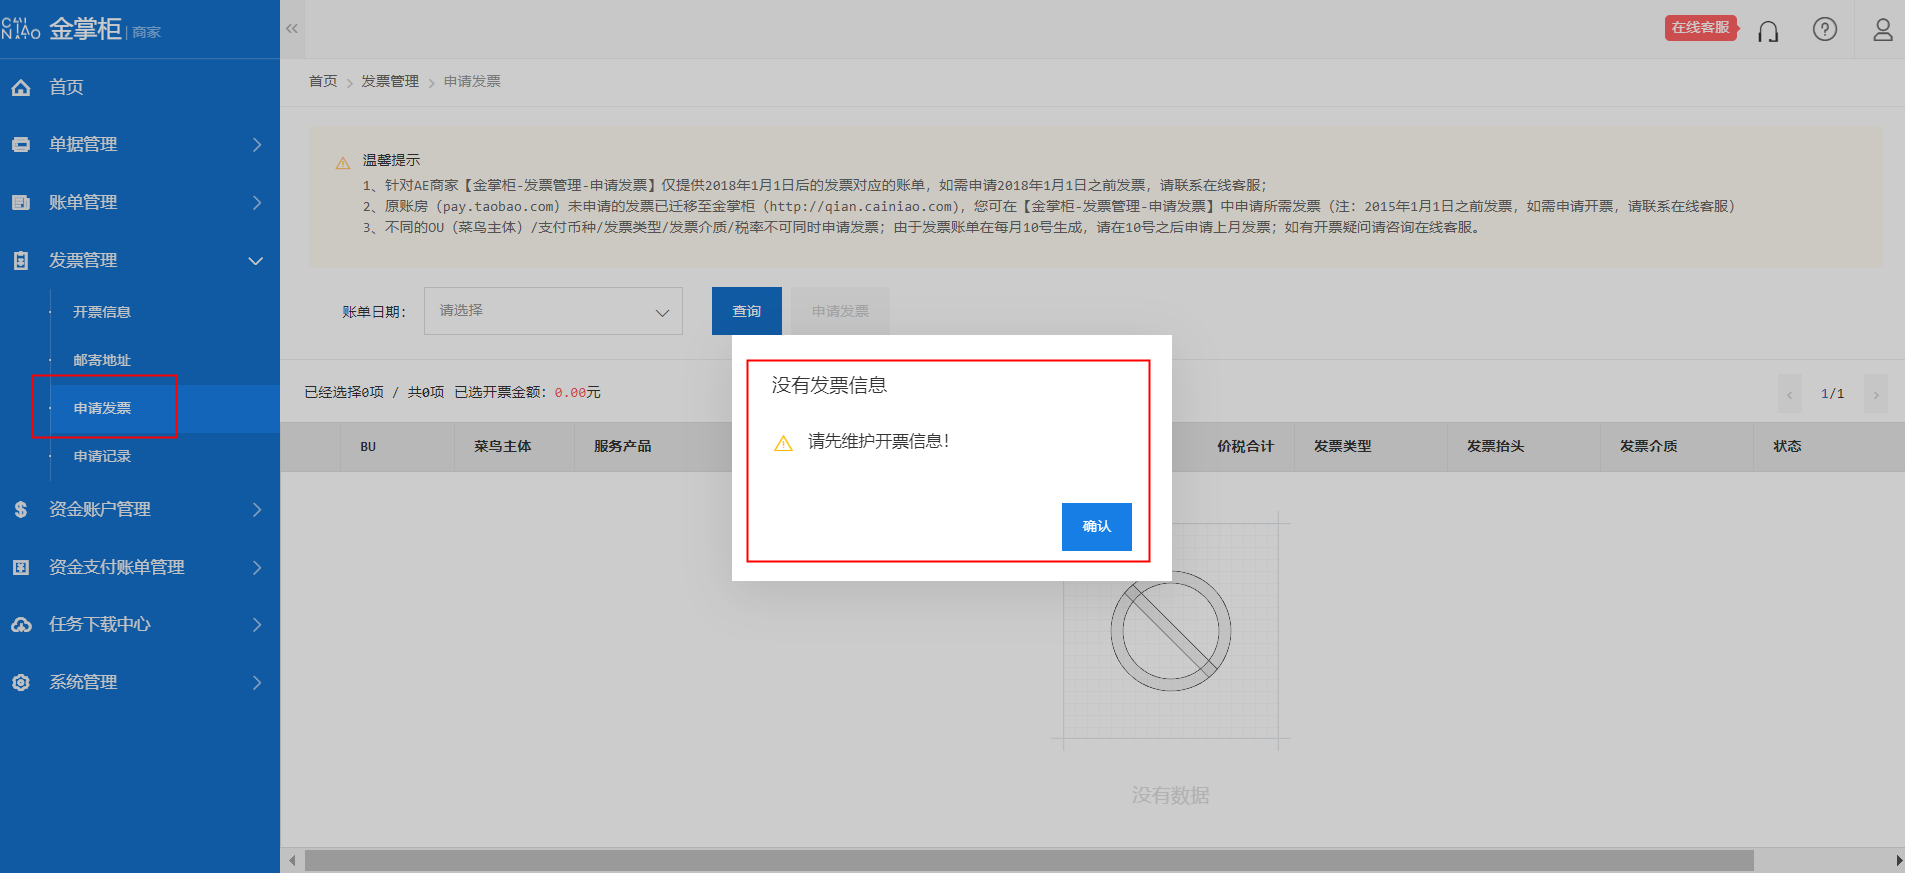Click the 发票抬头 column header
The width and height of the screenshot is (1905, 873).
pyautogui.click(x=1496, y=446)
